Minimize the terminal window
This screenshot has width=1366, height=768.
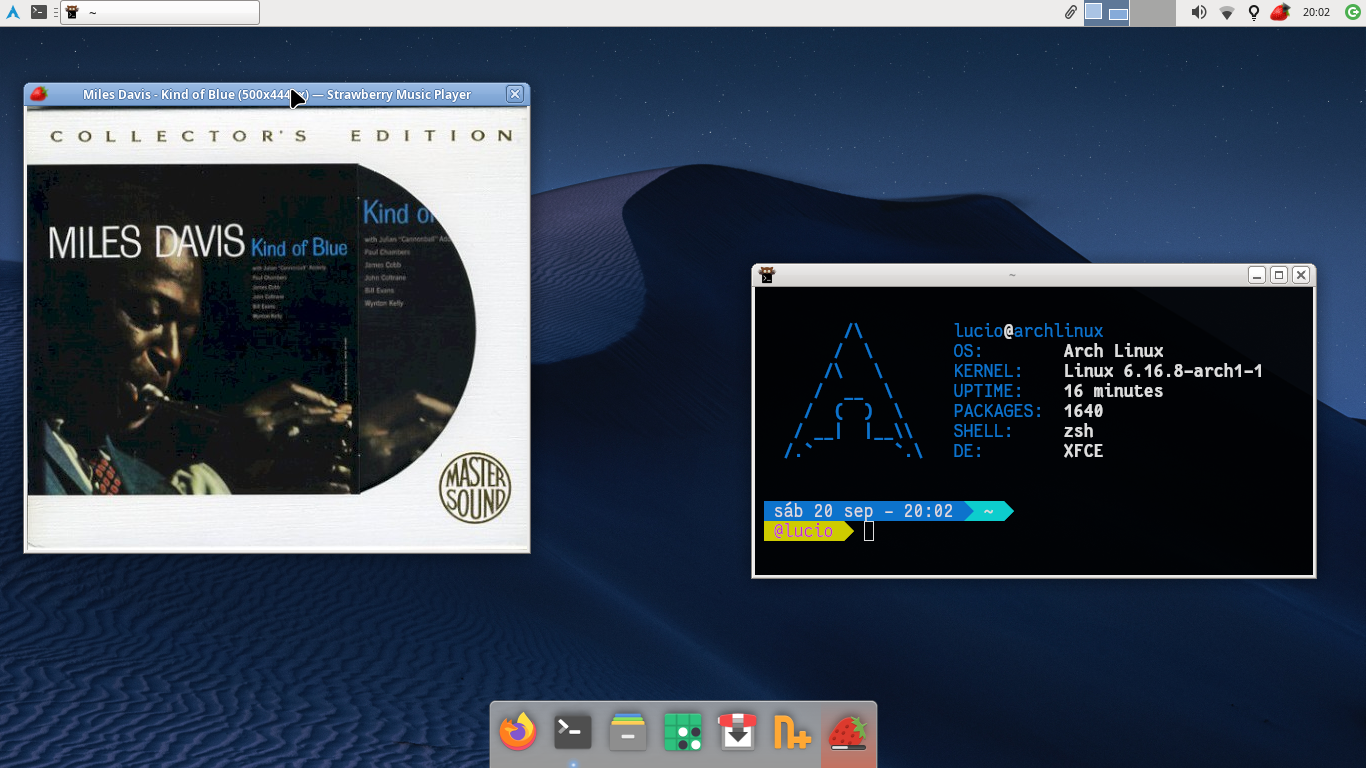[1257, 275]
